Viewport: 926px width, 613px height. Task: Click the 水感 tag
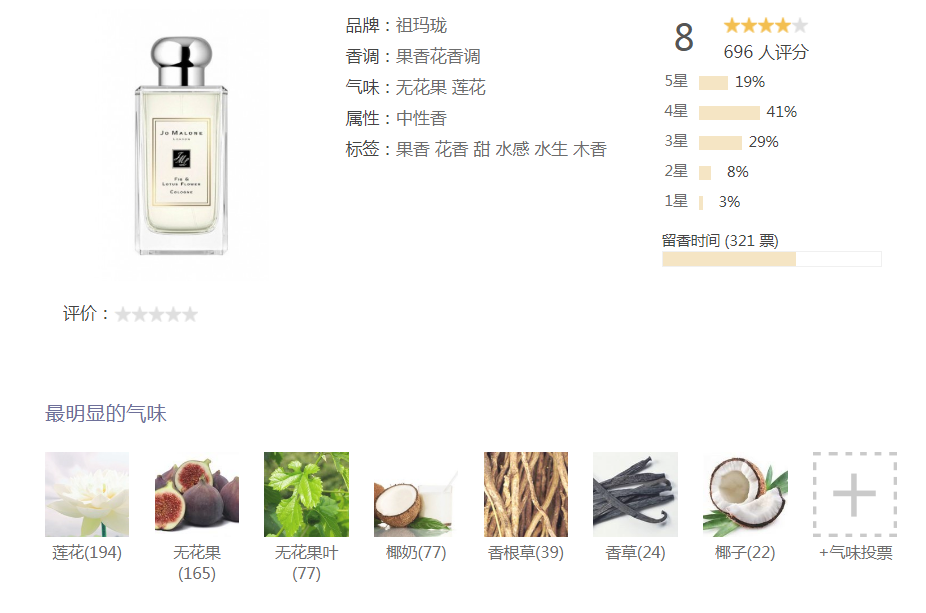[512, 149]
